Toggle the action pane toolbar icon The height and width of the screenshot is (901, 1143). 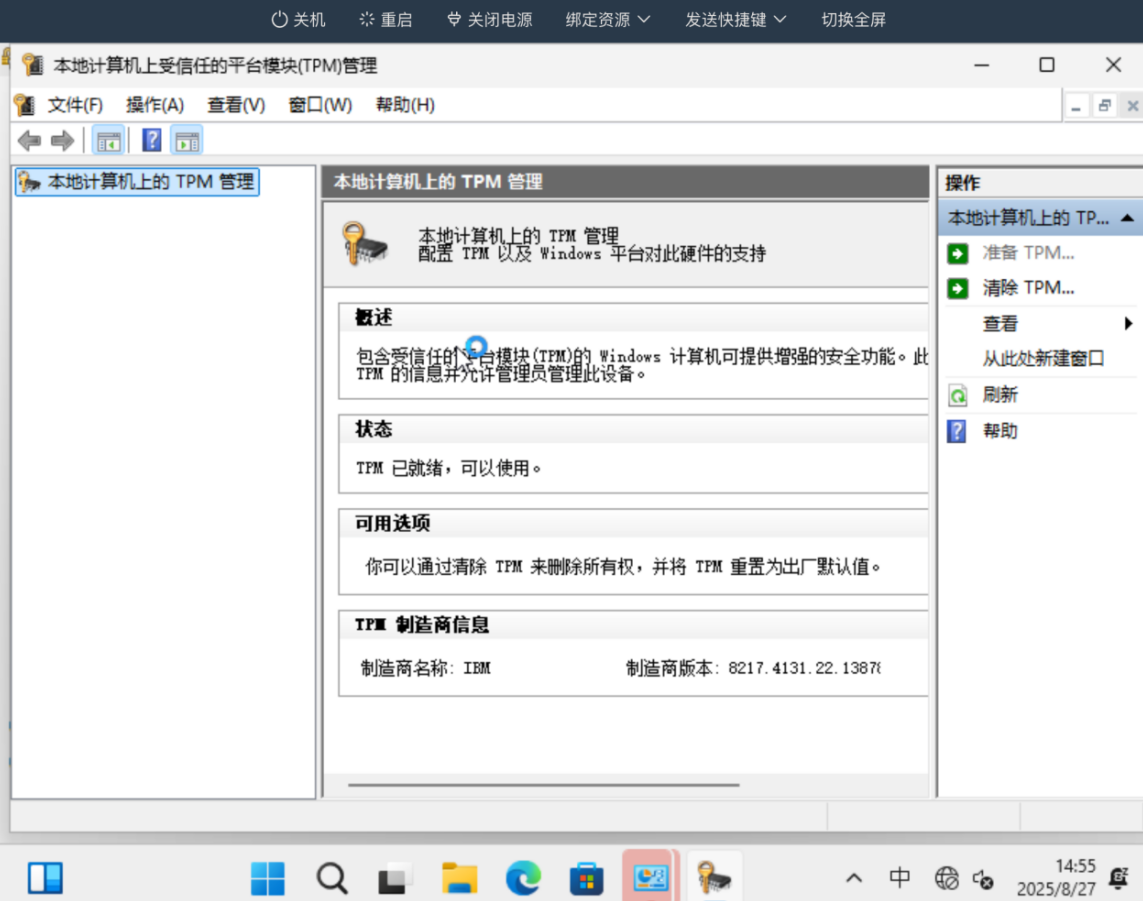(x=187, y=140)
